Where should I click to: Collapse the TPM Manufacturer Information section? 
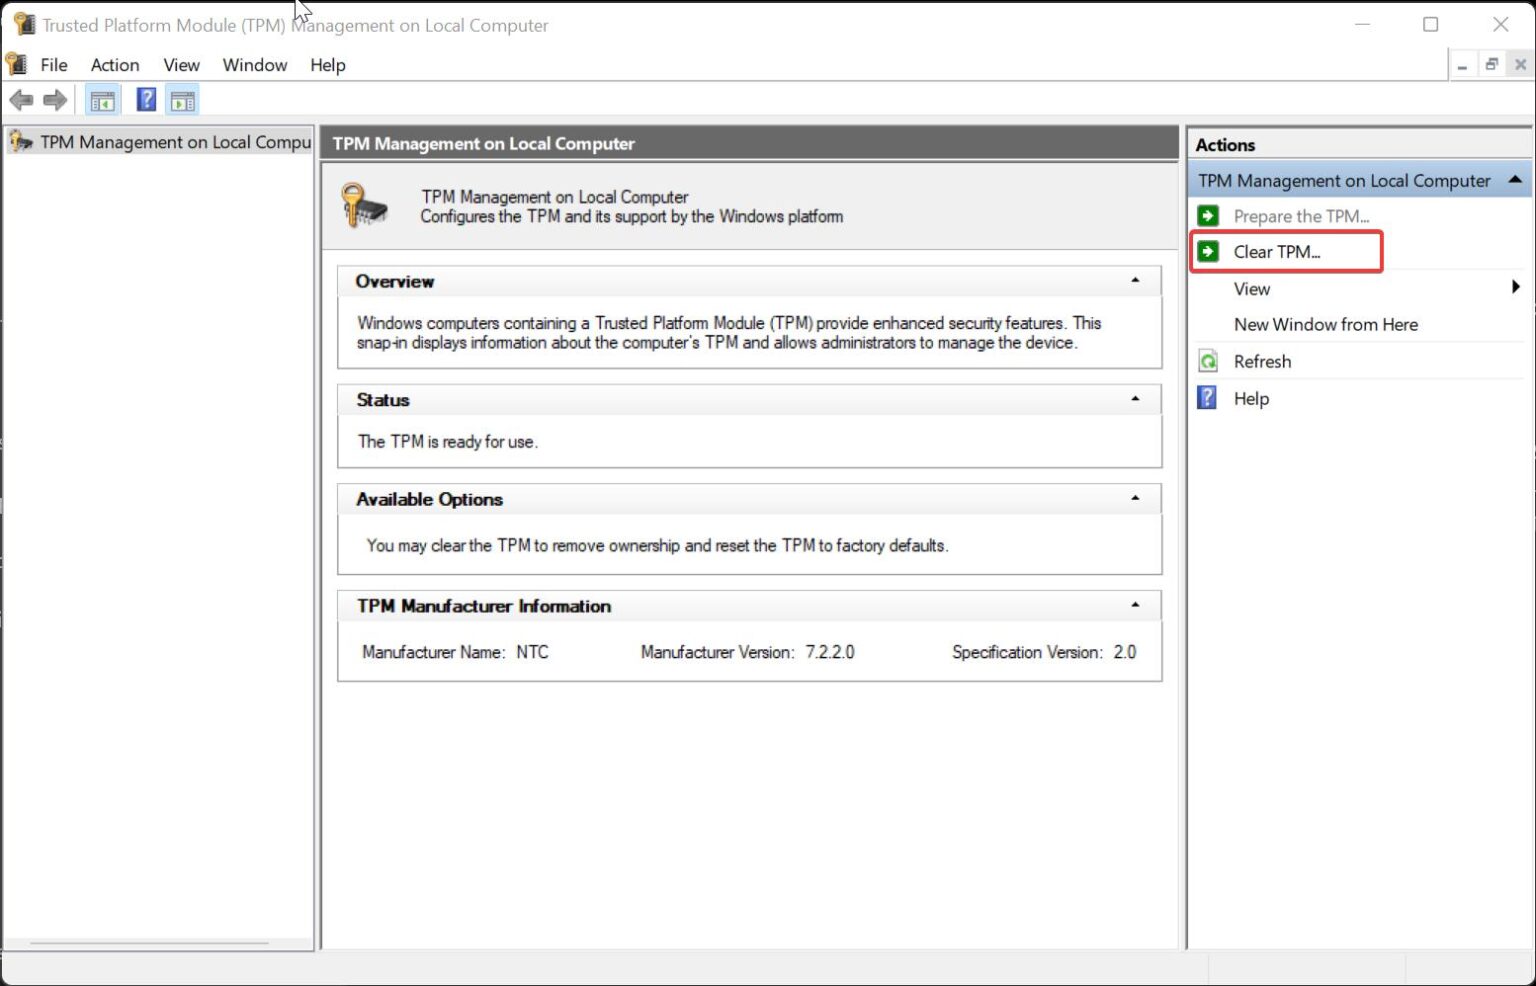coord(1135,605)
